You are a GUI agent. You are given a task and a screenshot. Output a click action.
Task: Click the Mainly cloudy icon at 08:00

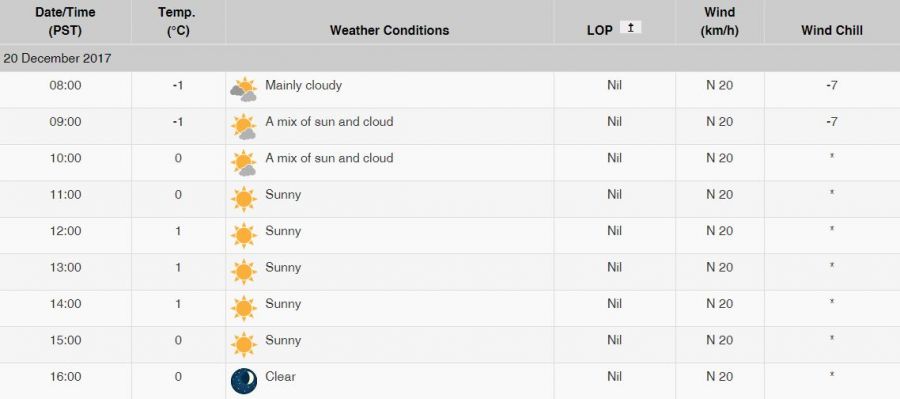click(x=243, y=89)
